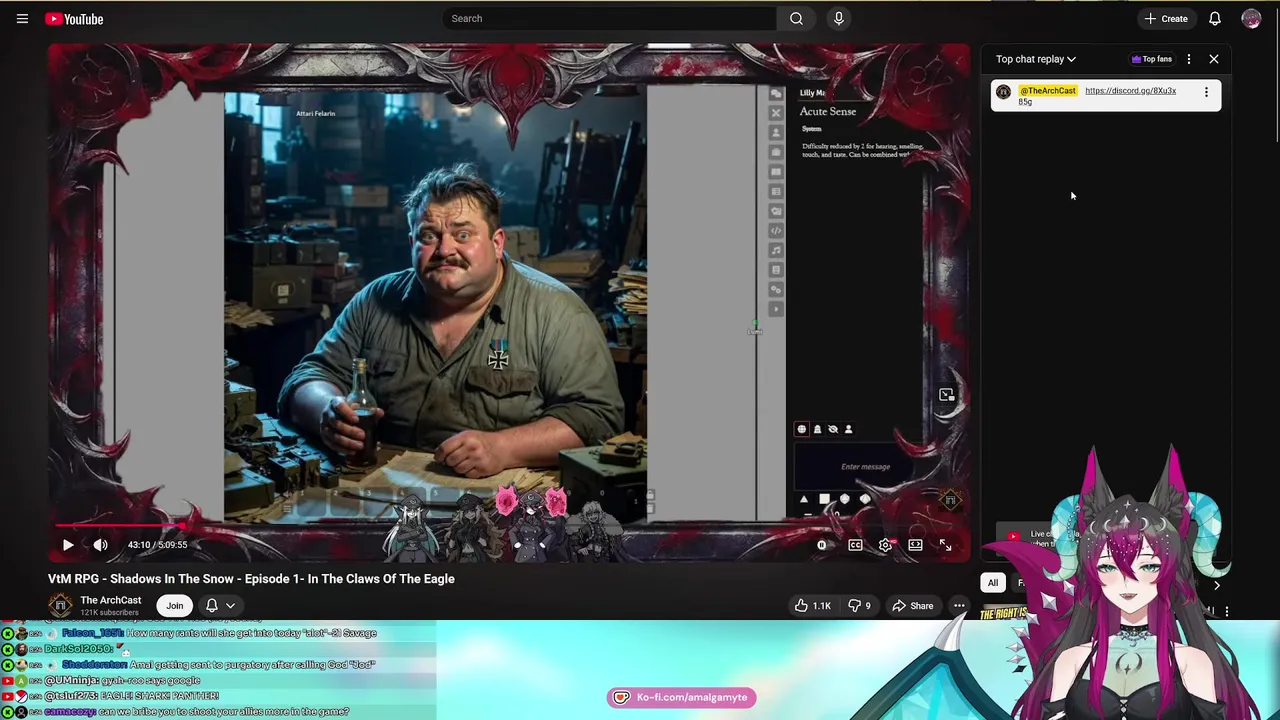Select self roll person mode
Image resolution: width=1280 pixels, height=720 pixels.
pos(849,429)
